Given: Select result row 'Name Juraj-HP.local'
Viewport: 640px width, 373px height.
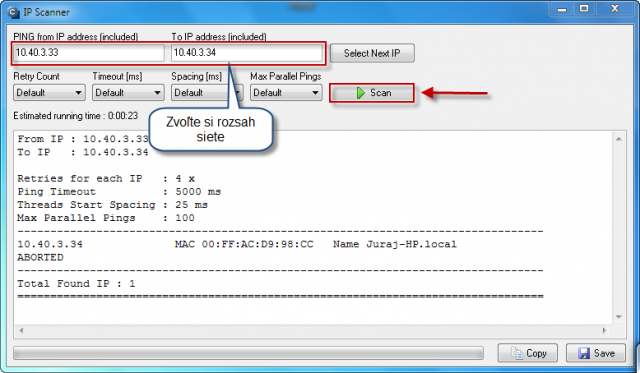Looking at the screenshot, I should coord(395,244).
